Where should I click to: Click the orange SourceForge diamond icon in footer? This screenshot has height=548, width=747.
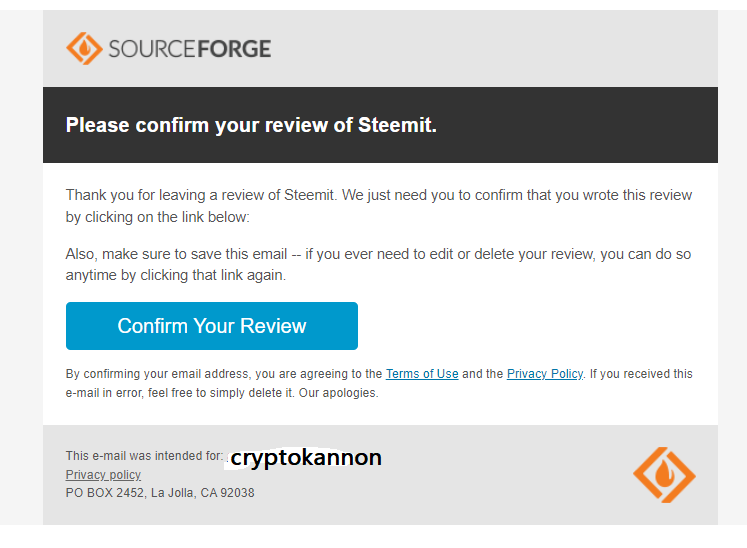pyautogui.click(x=663, y=474)
